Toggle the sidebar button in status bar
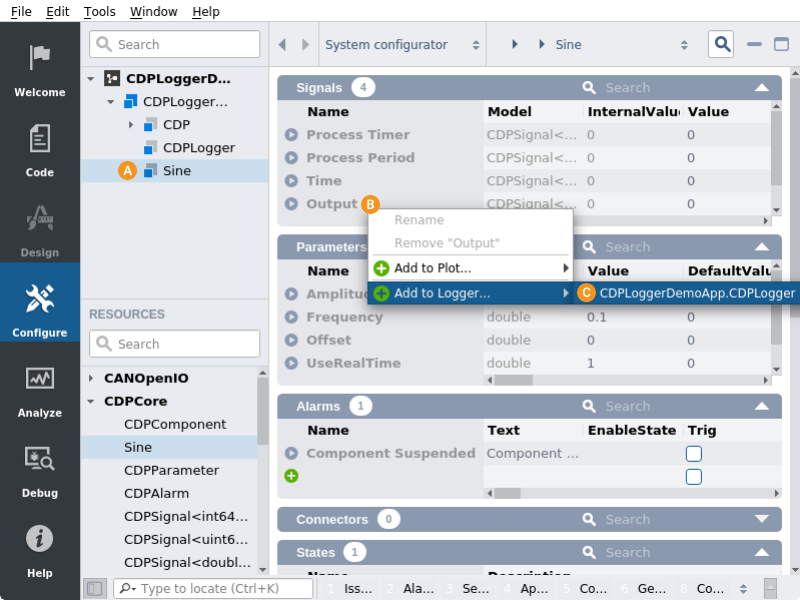This screenshot has height=600, width=800. point(95,589)
